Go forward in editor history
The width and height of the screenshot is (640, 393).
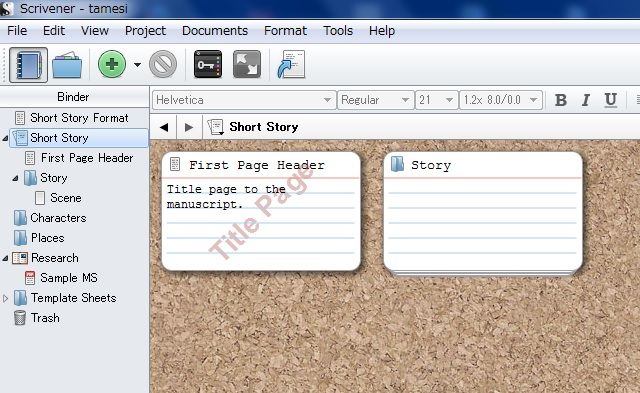[x=189, y=127]
